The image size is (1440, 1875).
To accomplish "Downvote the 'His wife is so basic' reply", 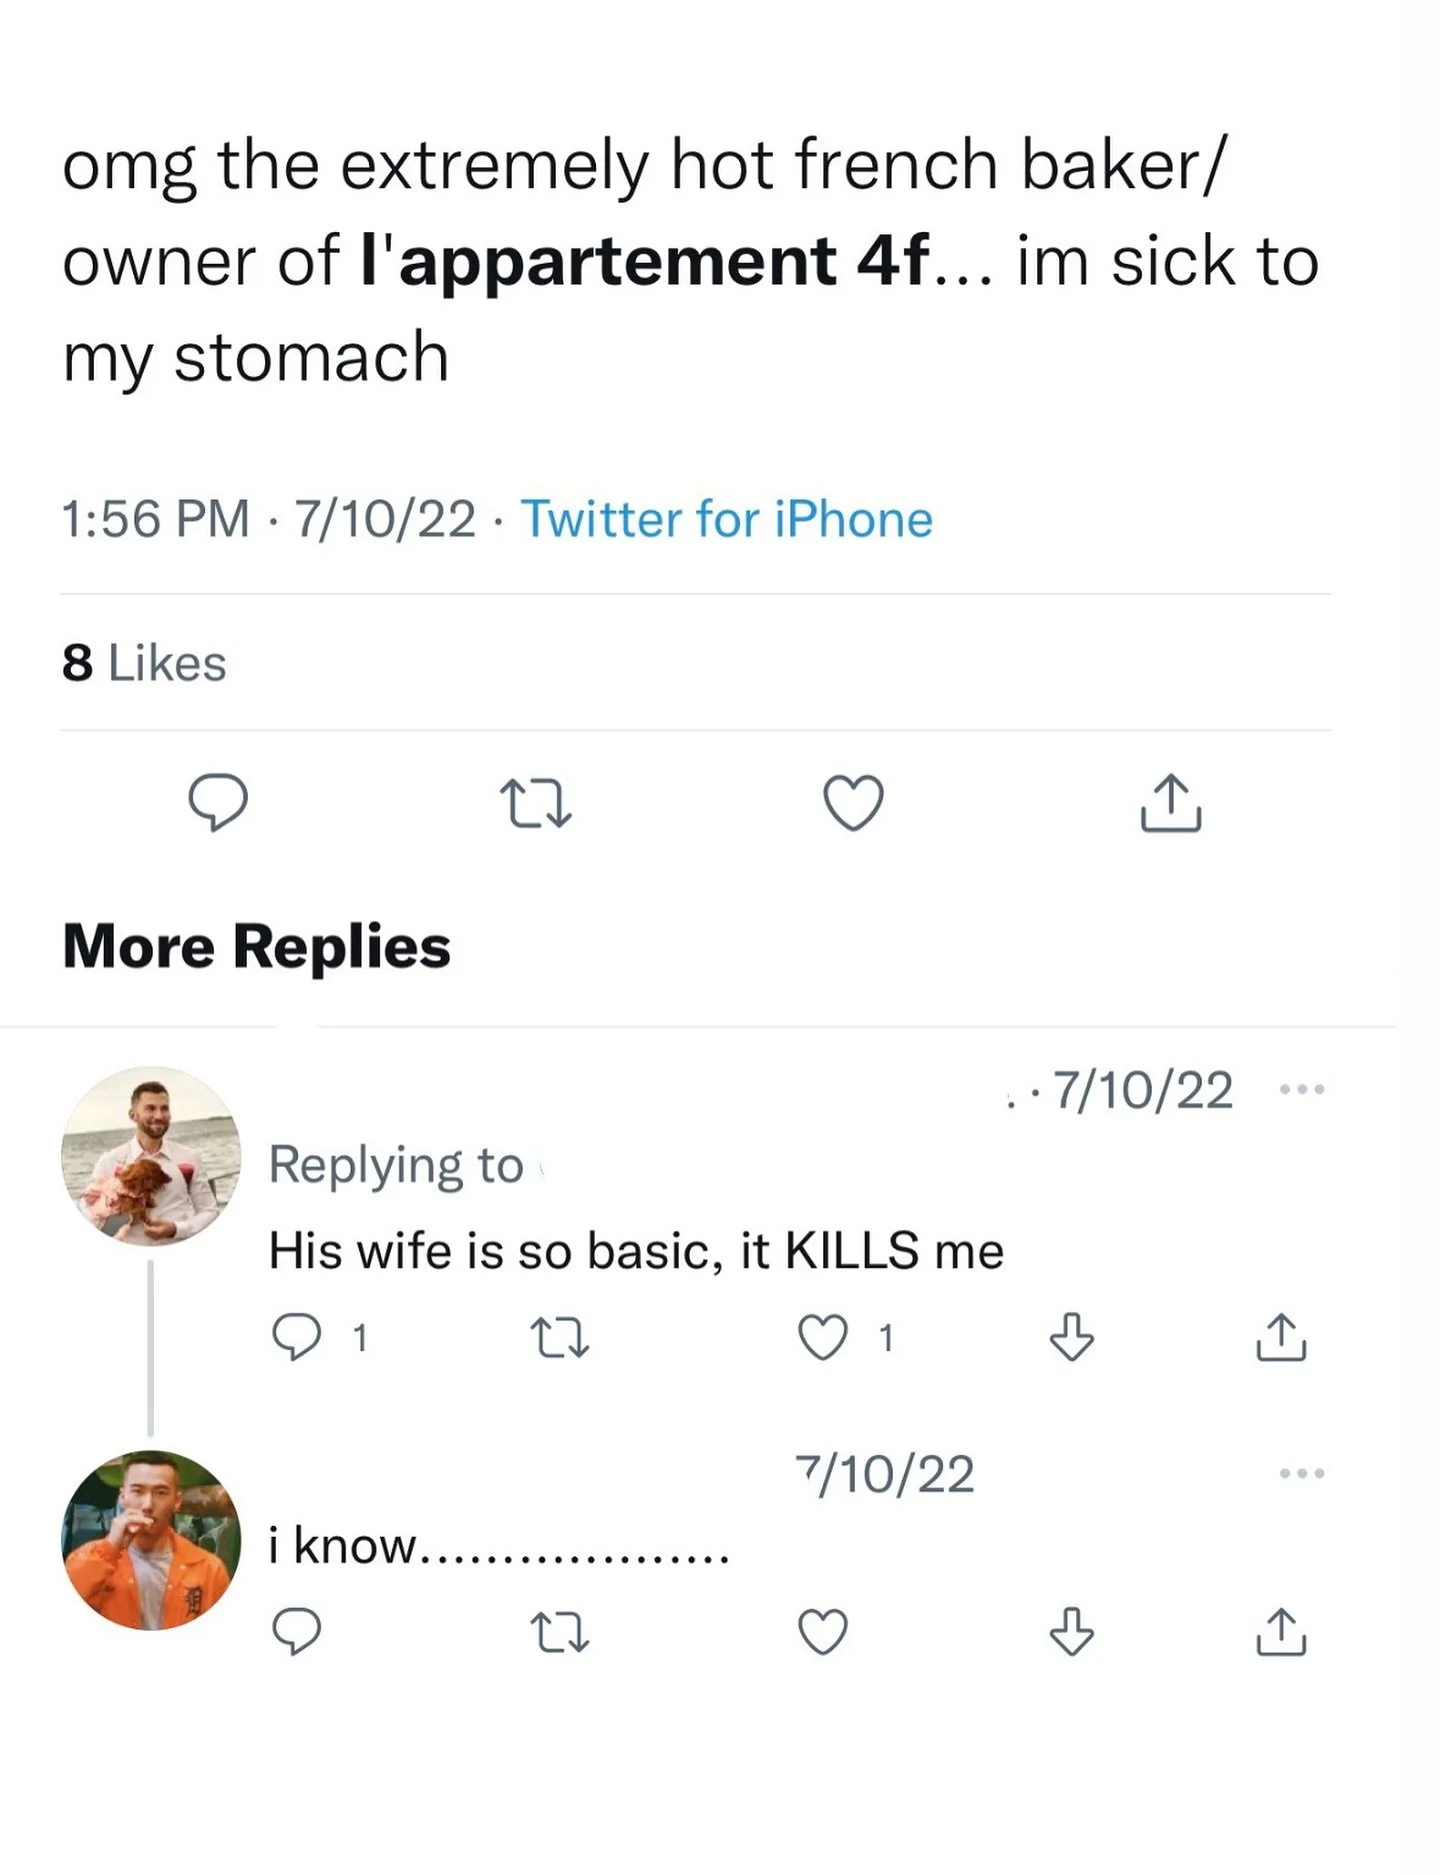I will pyautogui.click(x=1072, y=1337).
